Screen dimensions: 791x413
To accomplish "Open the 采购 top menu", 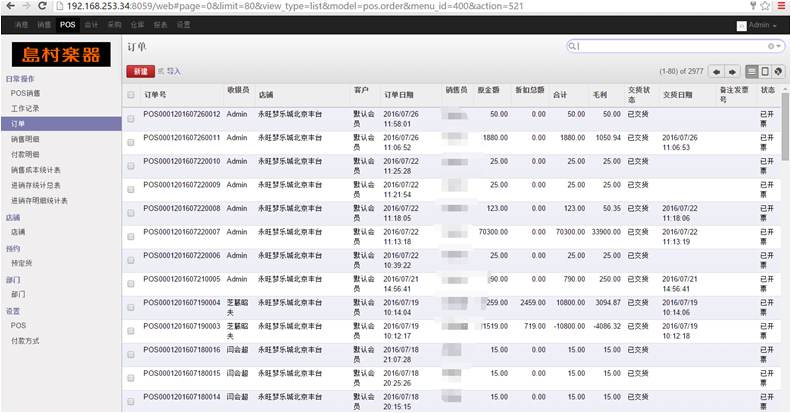I will (x=115, y=25).
